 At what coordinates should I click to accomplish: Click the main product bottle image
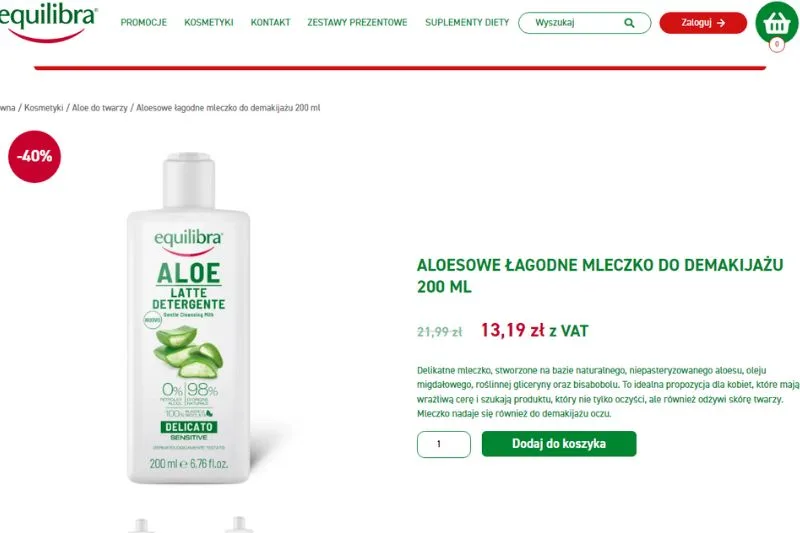(189, 318)
